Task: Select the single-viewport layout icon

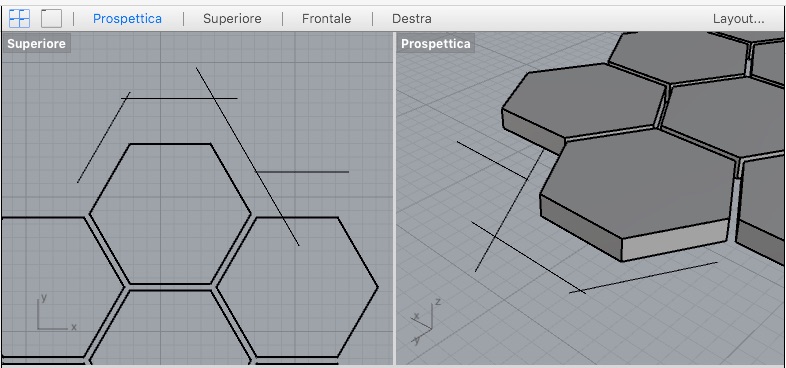Action: click(51, 19)
